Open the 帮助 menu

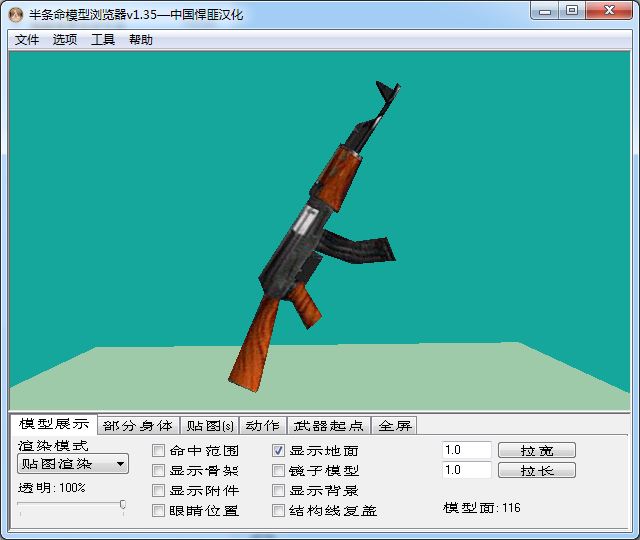pos(141,40)
